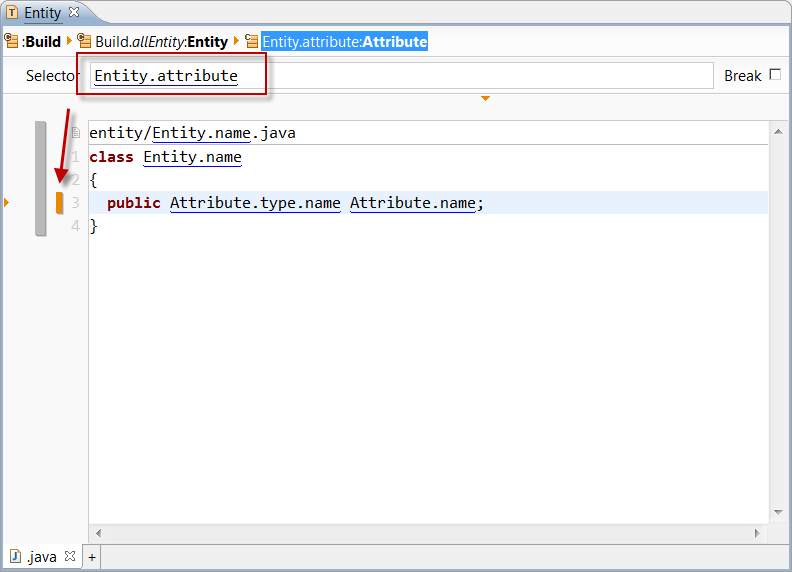This screenshot has width=792, height=572.
Task: Click the orange block marker at line 3
Action: pos(59,203)
